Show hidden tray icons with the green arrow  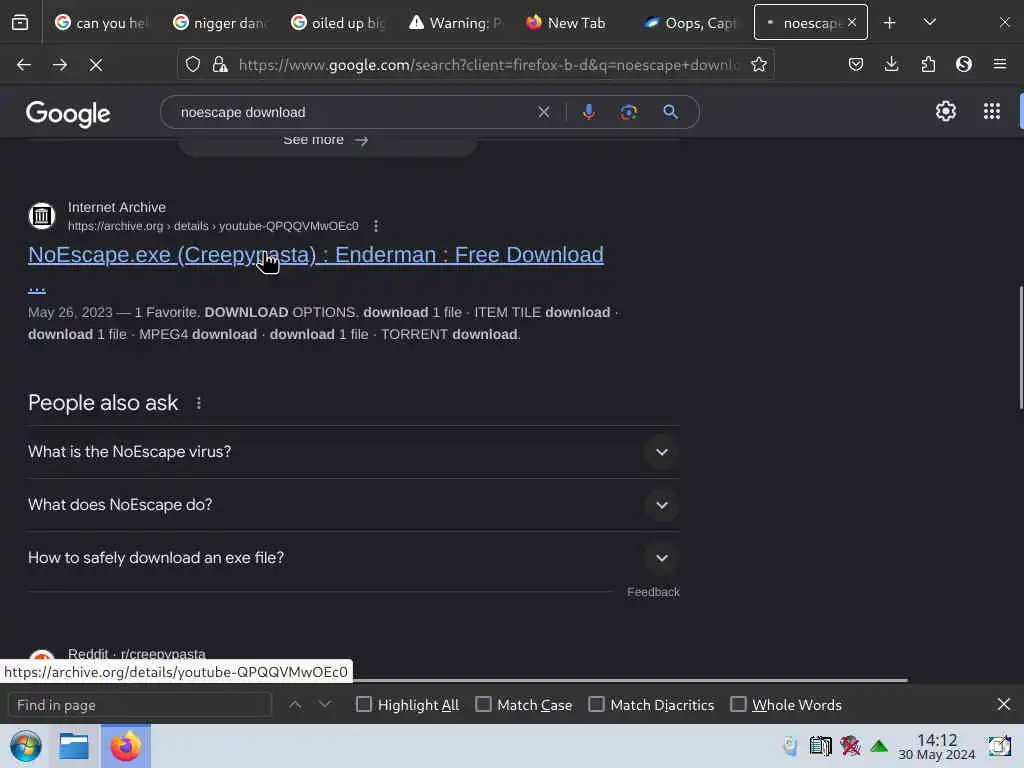pyautogui.click(x=879, y=746)
